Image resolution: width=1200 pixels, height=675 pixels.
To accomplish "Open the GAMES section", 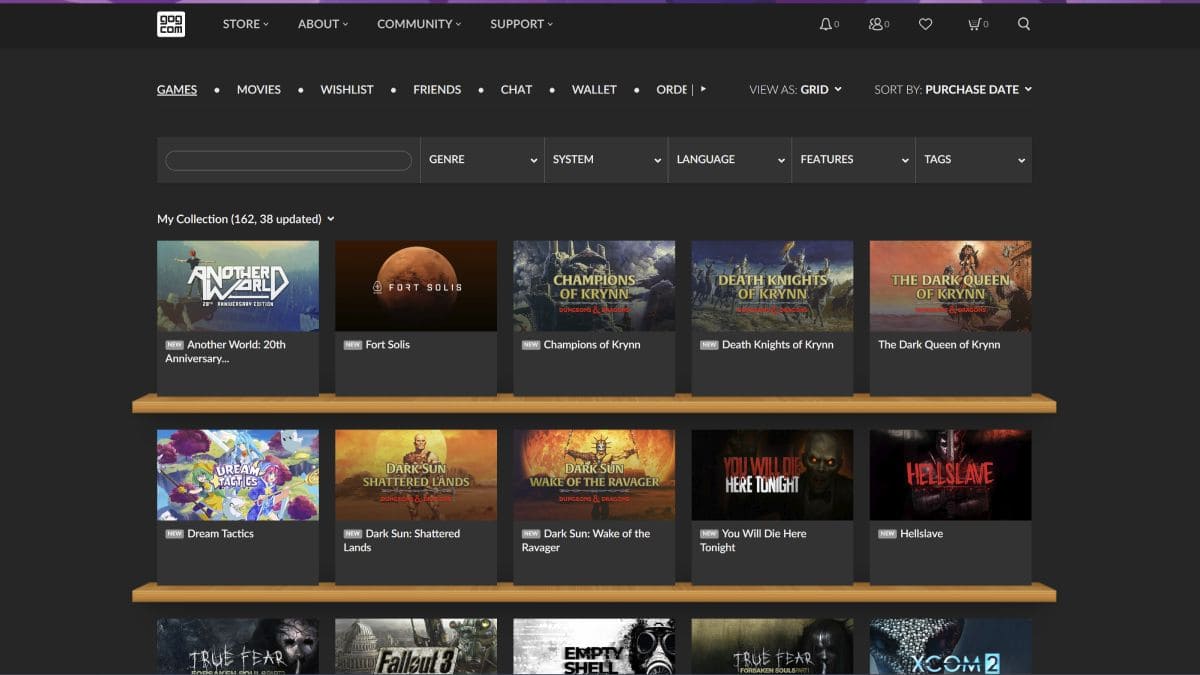I will click(x=176, y=89).
